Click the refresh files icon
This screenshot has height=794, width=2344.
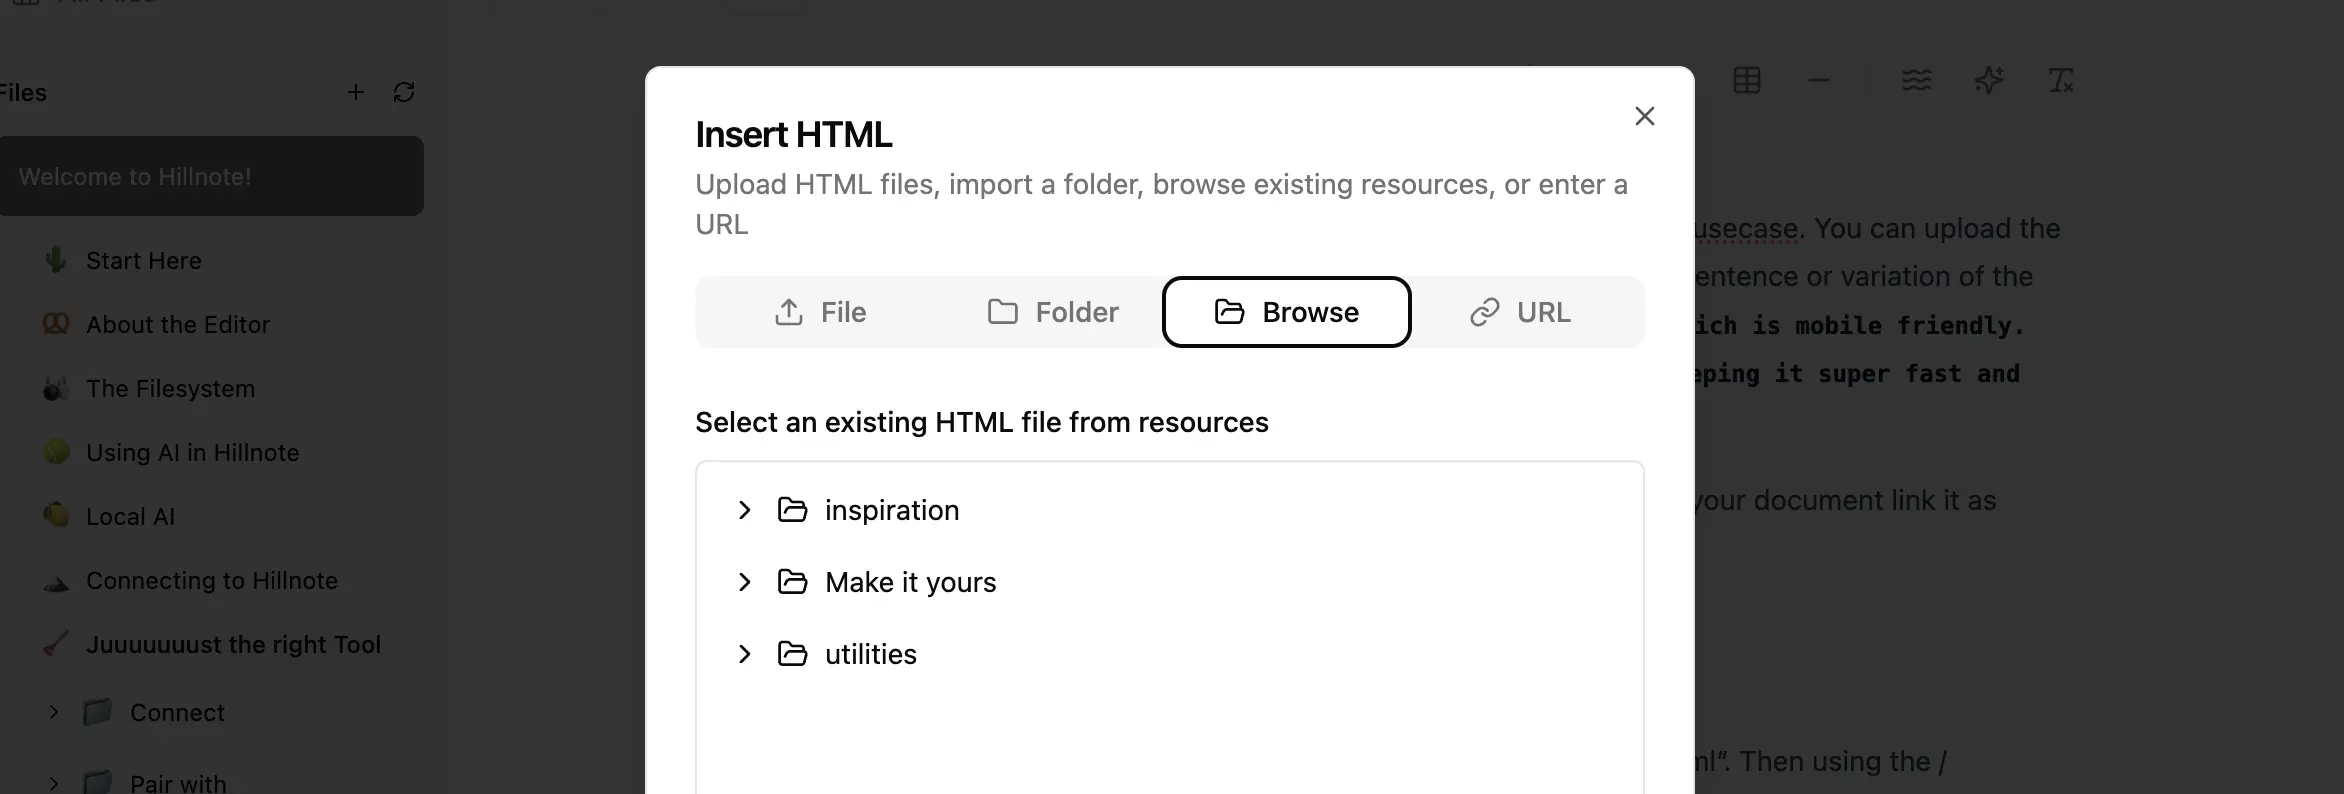click(404, 93)
